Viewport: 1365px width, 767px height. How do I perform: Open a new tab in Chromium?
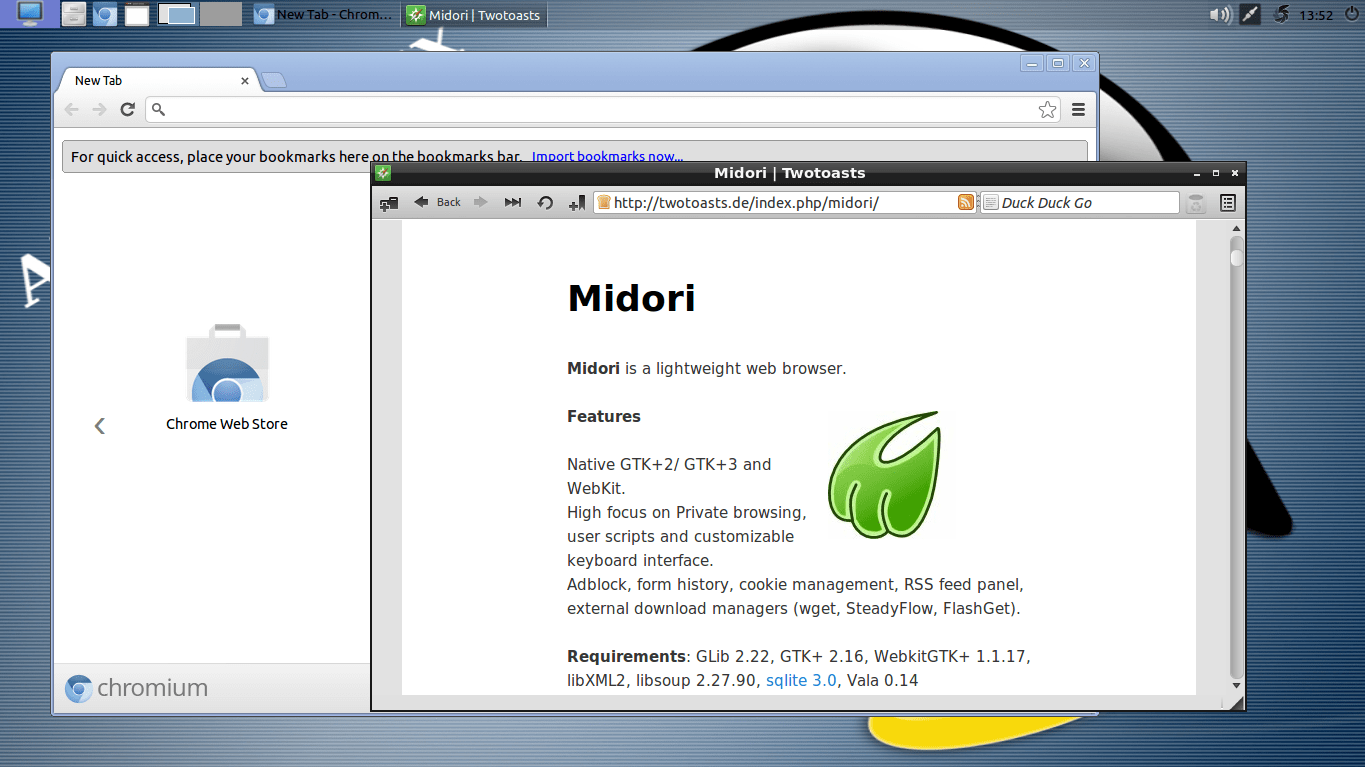tap(274, 81)
